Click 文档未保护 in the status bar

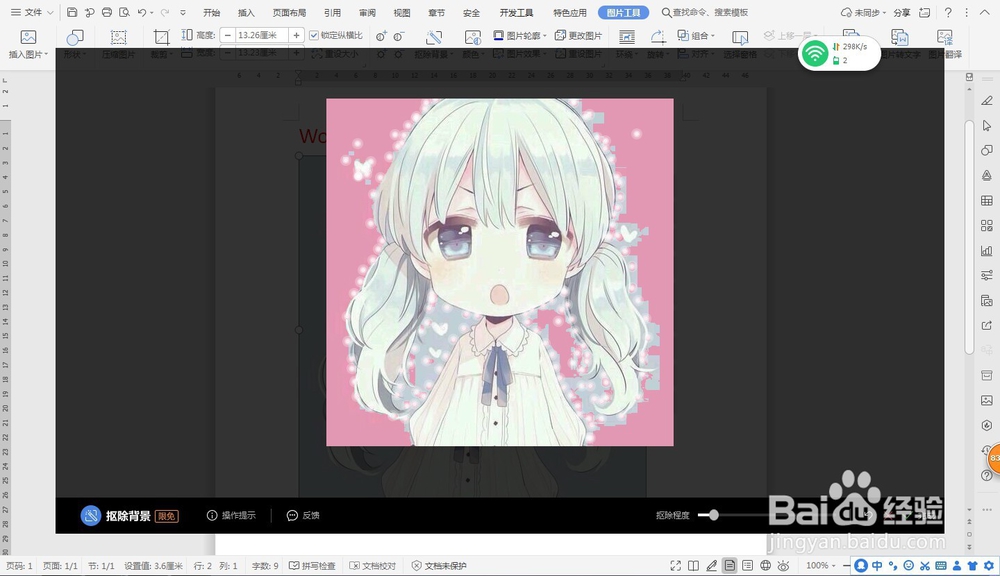[439, 565]
